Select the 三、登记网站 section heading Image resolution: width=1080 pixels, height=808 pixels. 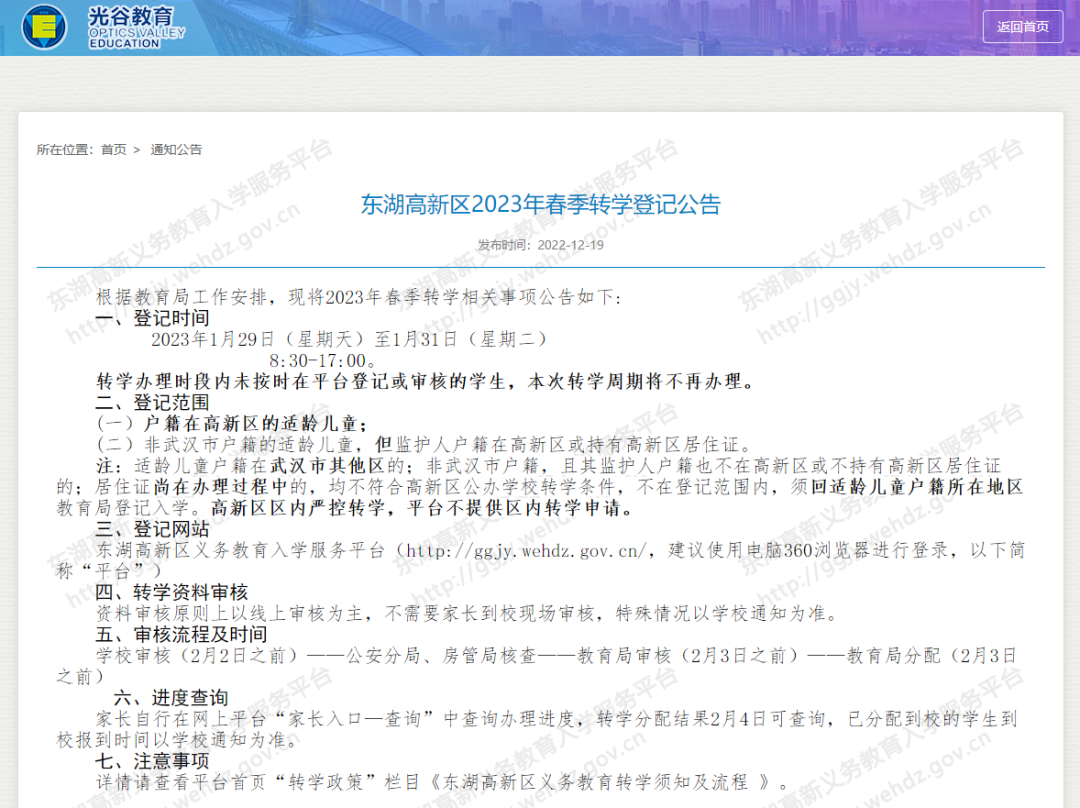153,528
